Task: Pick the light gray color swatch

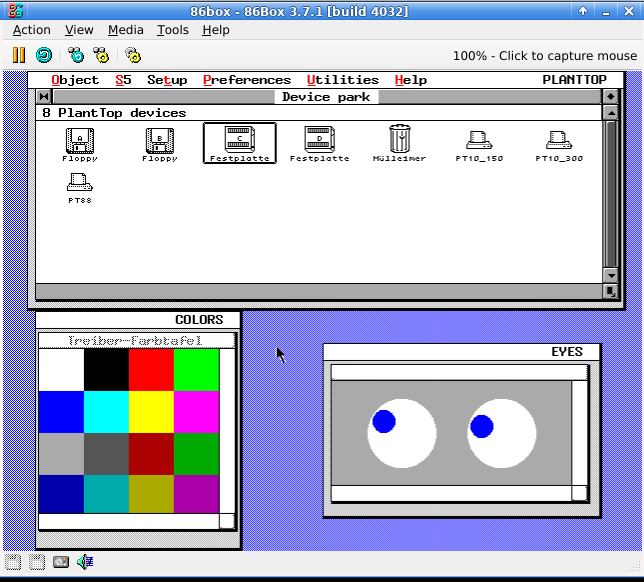Action: (61, 454)
